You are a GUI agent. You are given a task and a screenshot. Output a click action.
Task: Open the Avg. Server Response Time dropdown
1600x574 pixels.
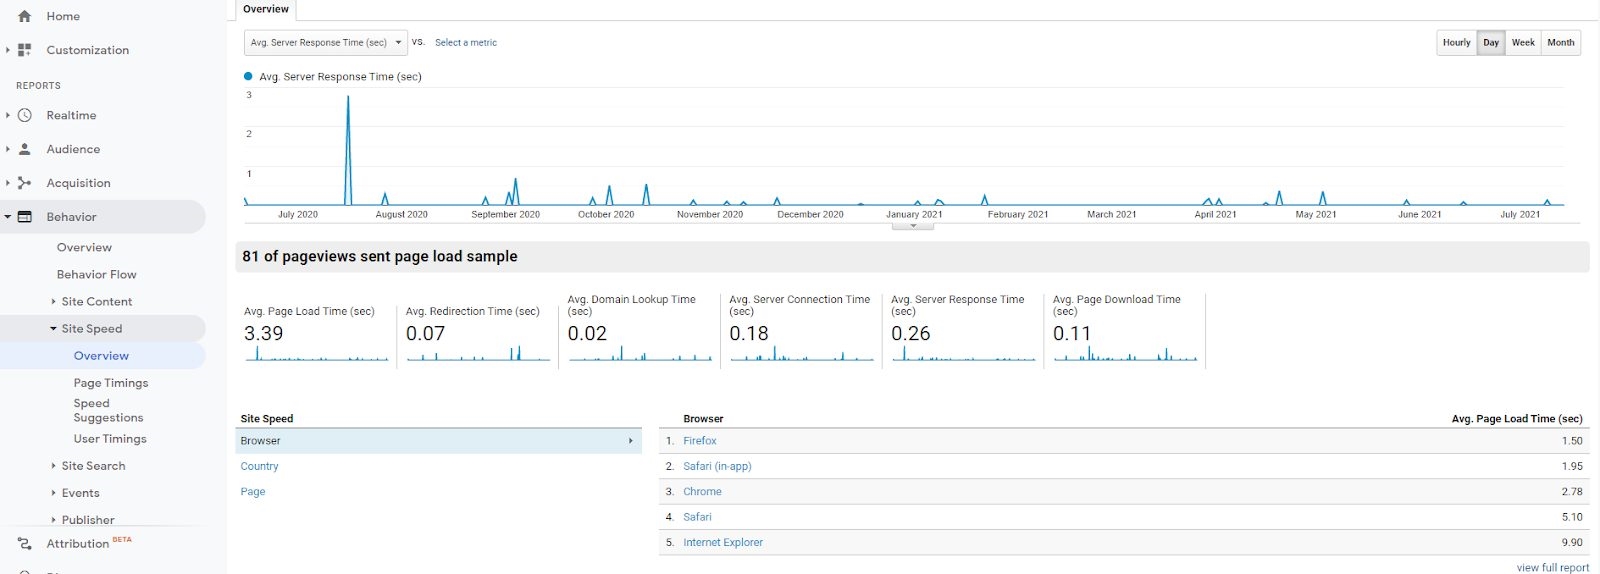click(325, 42)
